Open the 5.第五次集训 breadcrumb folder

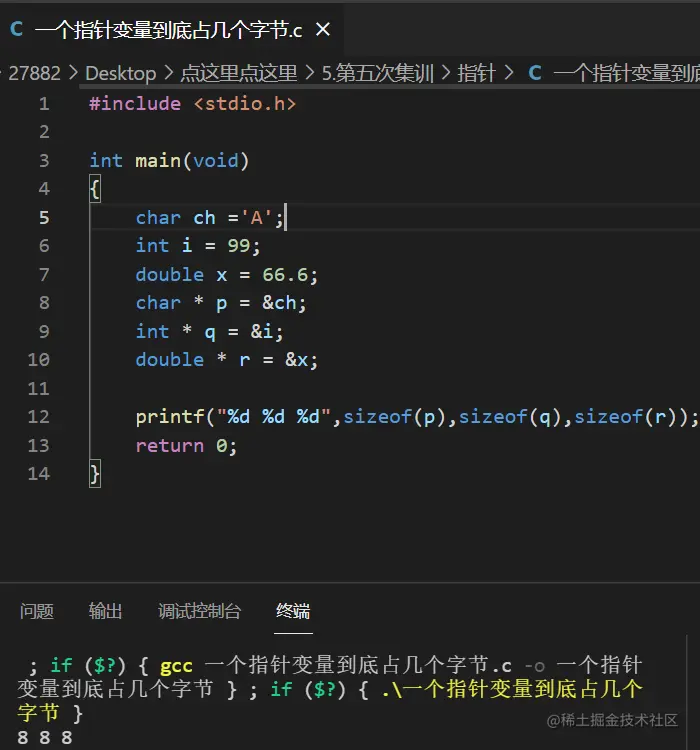[378, 74]
